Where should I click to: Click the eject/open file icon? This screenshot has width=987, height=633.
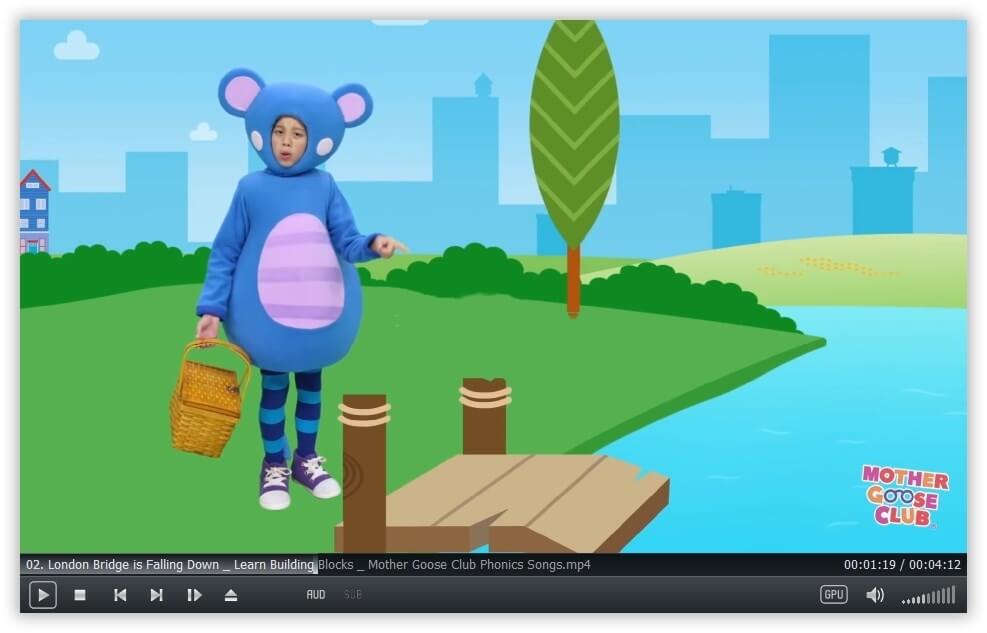(x=231, y=595)
